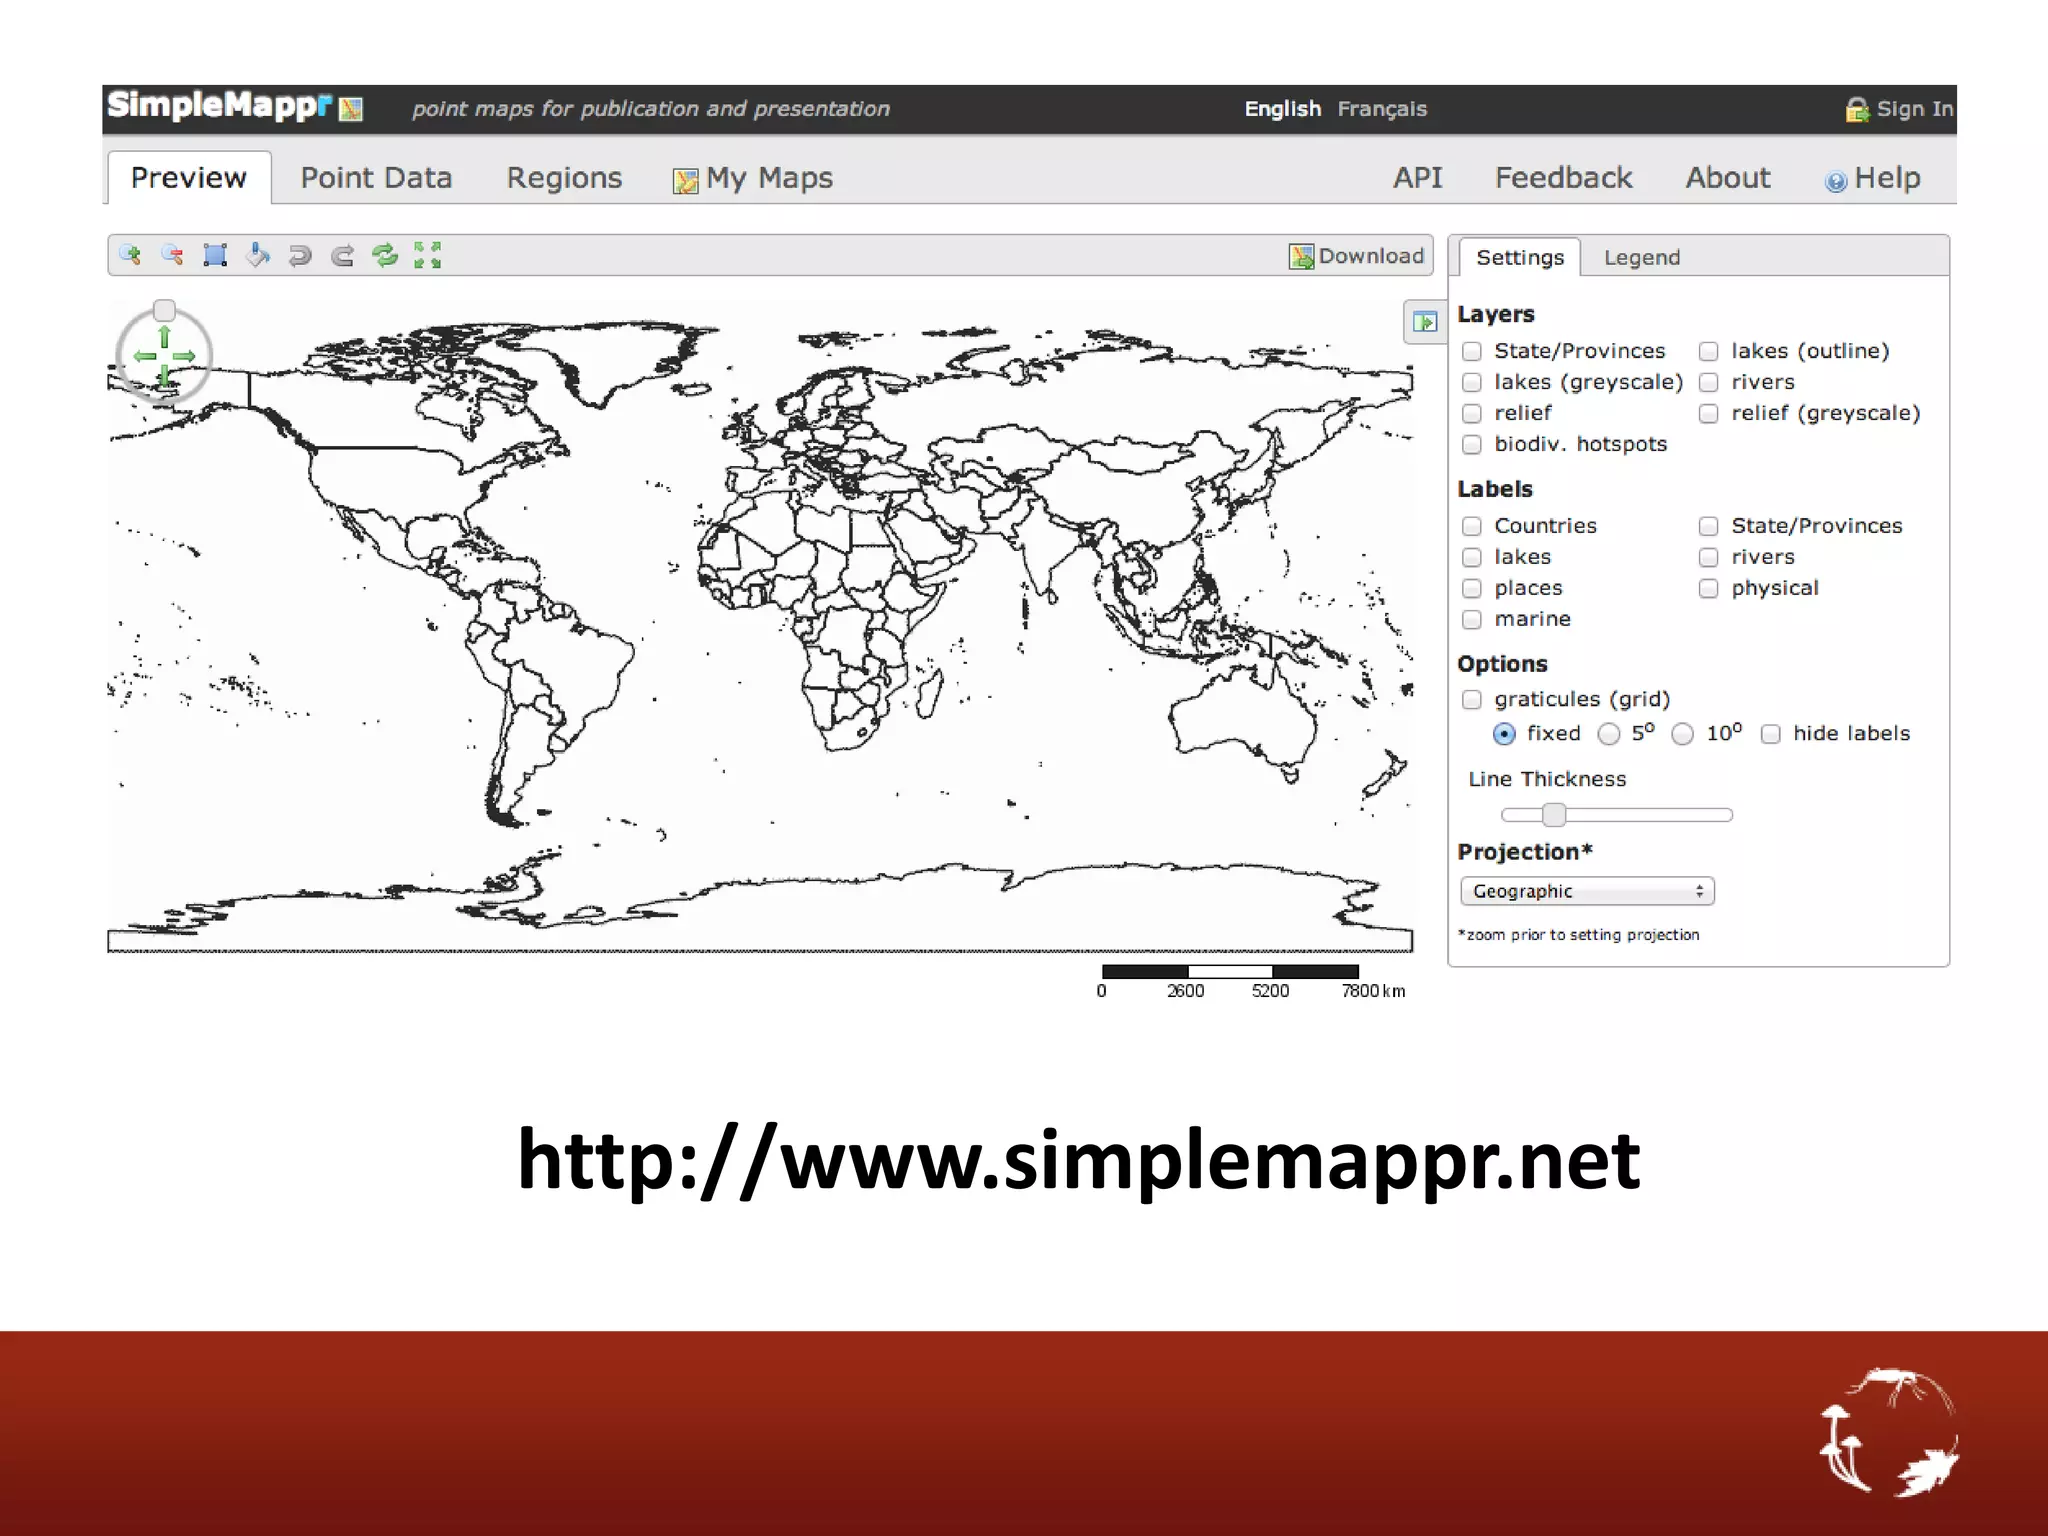
Task: Switch language to Français
Action: pyautogui.click(x=1382, y=109)
